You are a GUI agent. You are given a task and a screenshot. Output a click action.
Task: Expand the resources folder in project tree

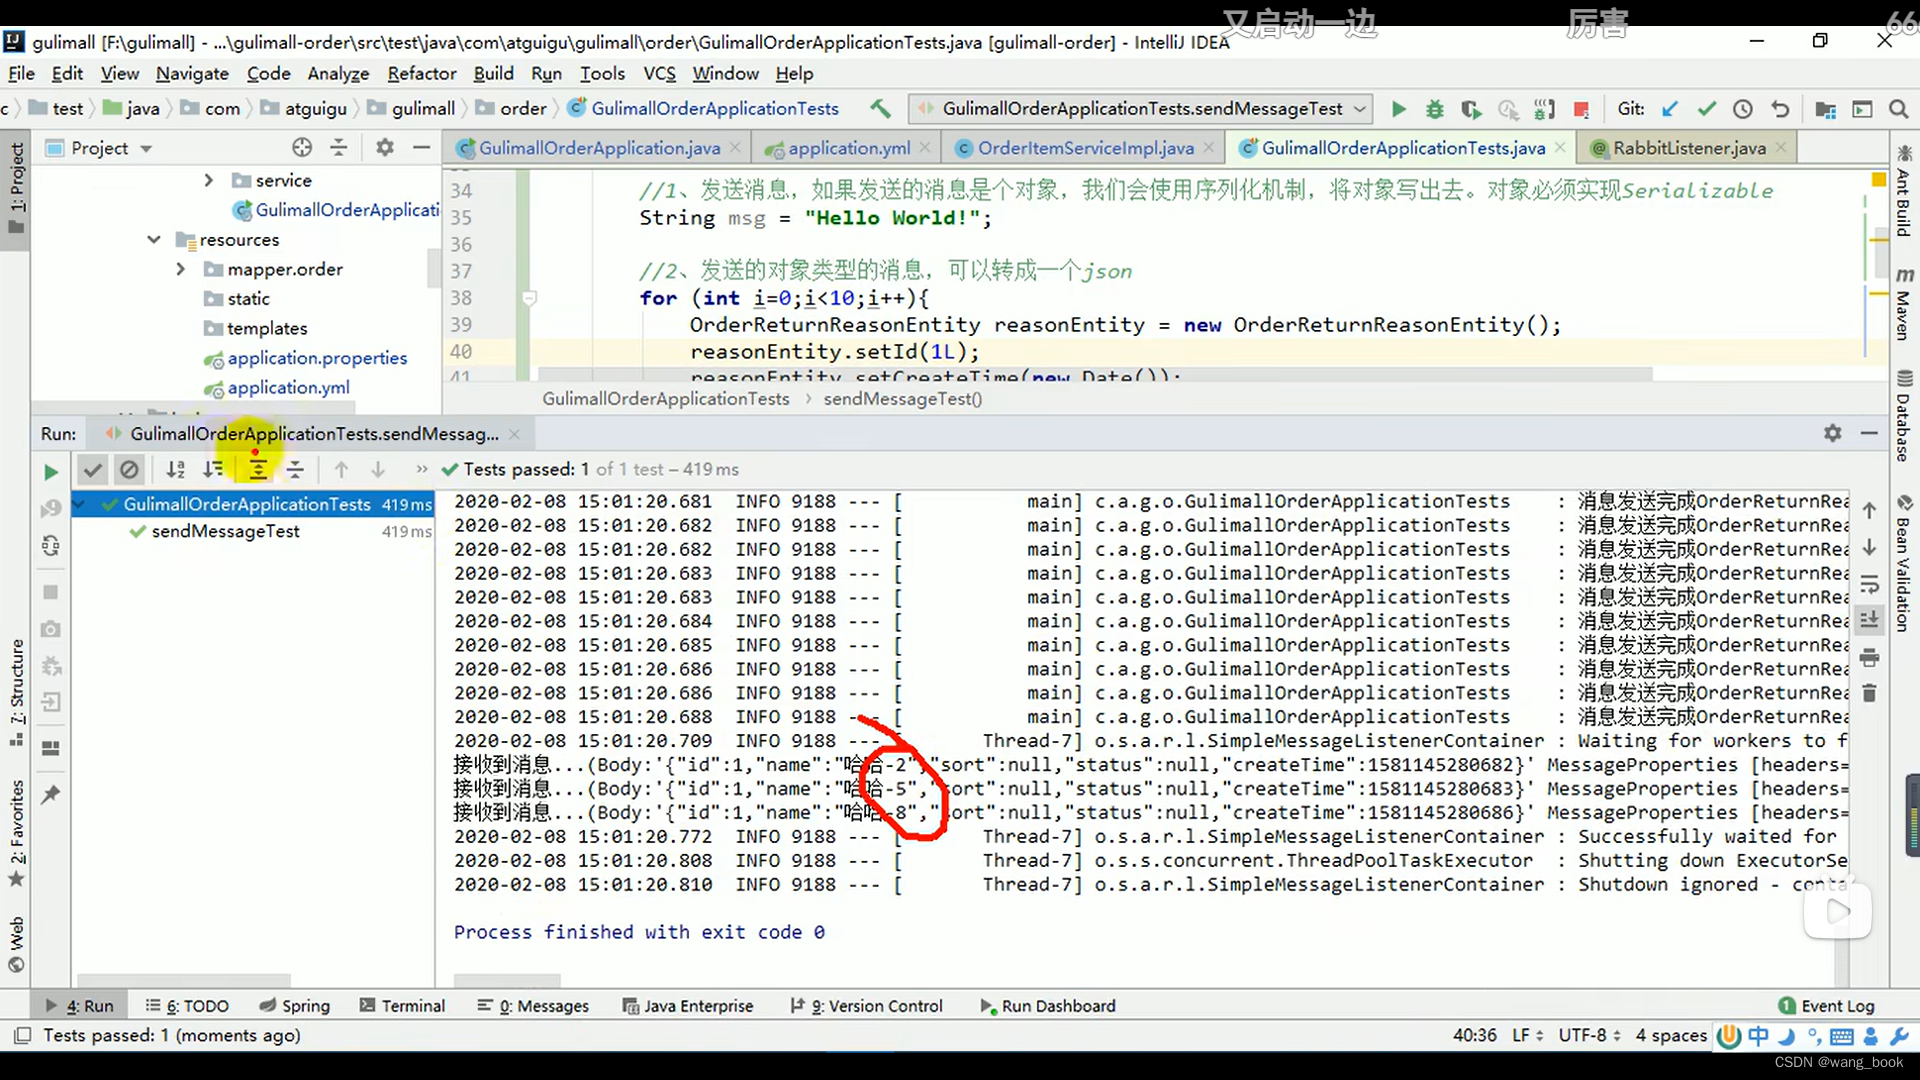click(x=154, y=239)
